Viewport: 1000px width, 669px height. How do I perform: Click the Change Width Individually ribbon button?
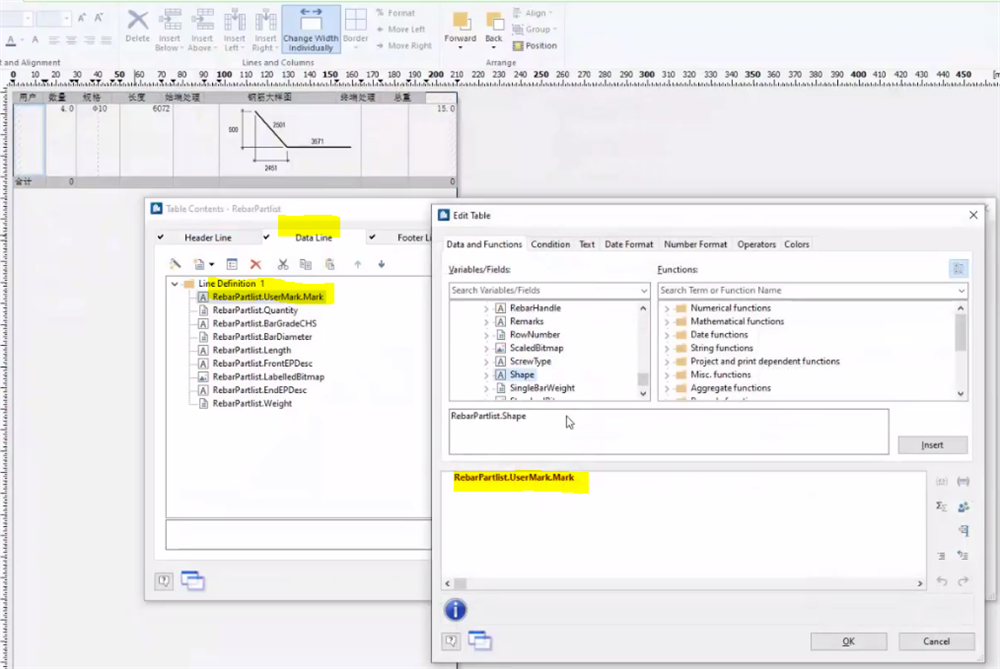(x=310, y=30)
